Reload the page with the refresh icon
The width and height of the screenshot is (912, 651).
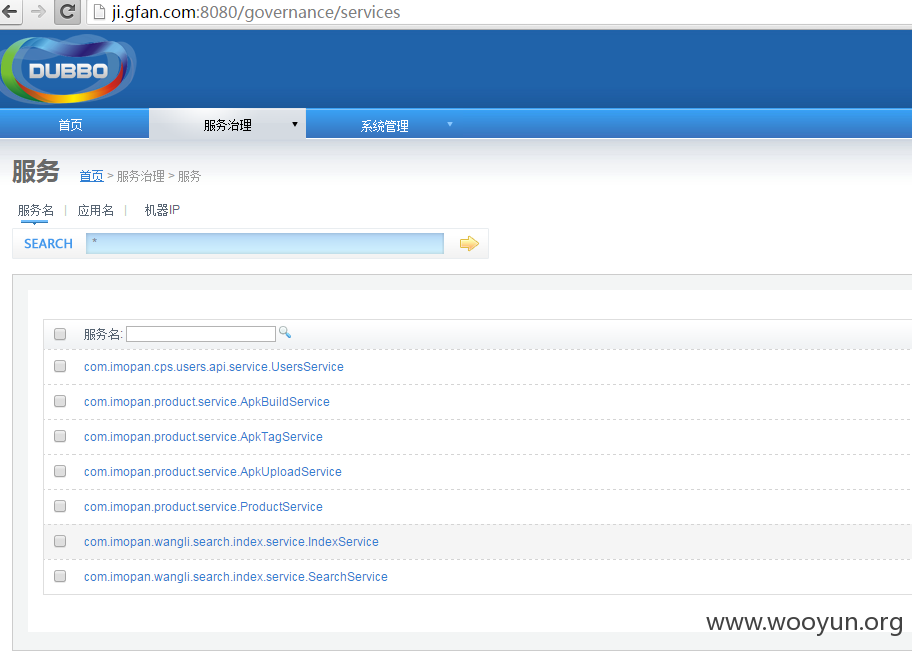pos(67,12)
